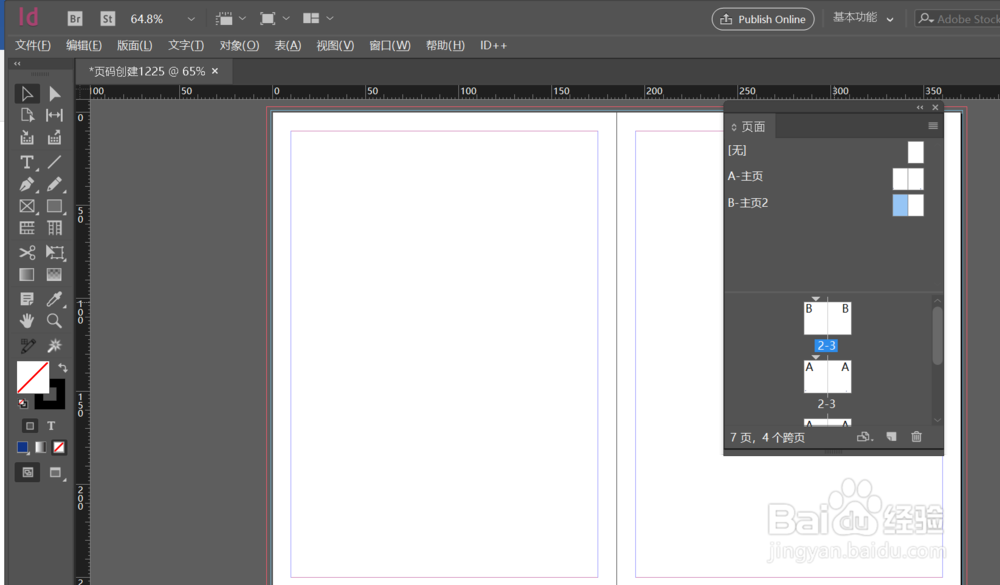
Task: Pick the Pencil tool
Action: click(55, 184)
